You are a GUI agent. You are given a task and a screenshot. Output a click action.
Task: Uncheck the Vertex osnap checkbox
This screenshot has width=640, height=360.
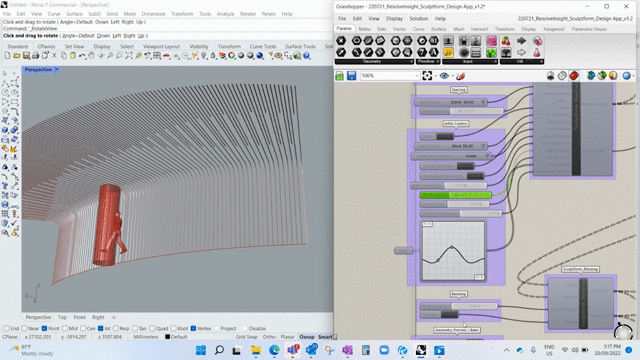pyautogui.click(x=193, y=328)
